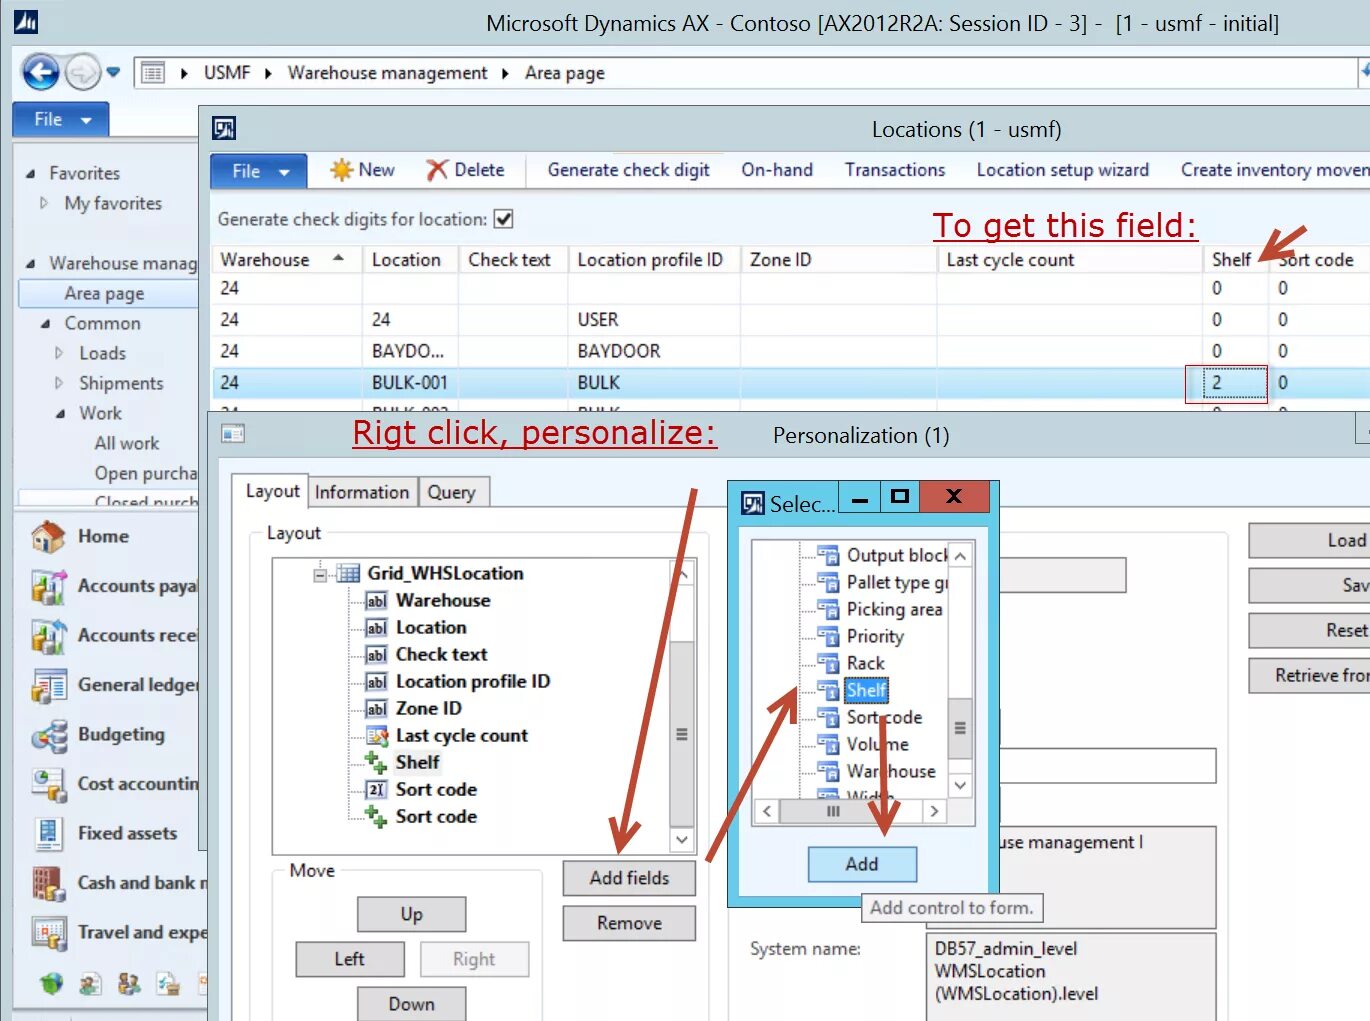Collapse the Favorites section
Viewport: 1370px width, 1021px height.
pyautogui.click(x=30, y=174)
